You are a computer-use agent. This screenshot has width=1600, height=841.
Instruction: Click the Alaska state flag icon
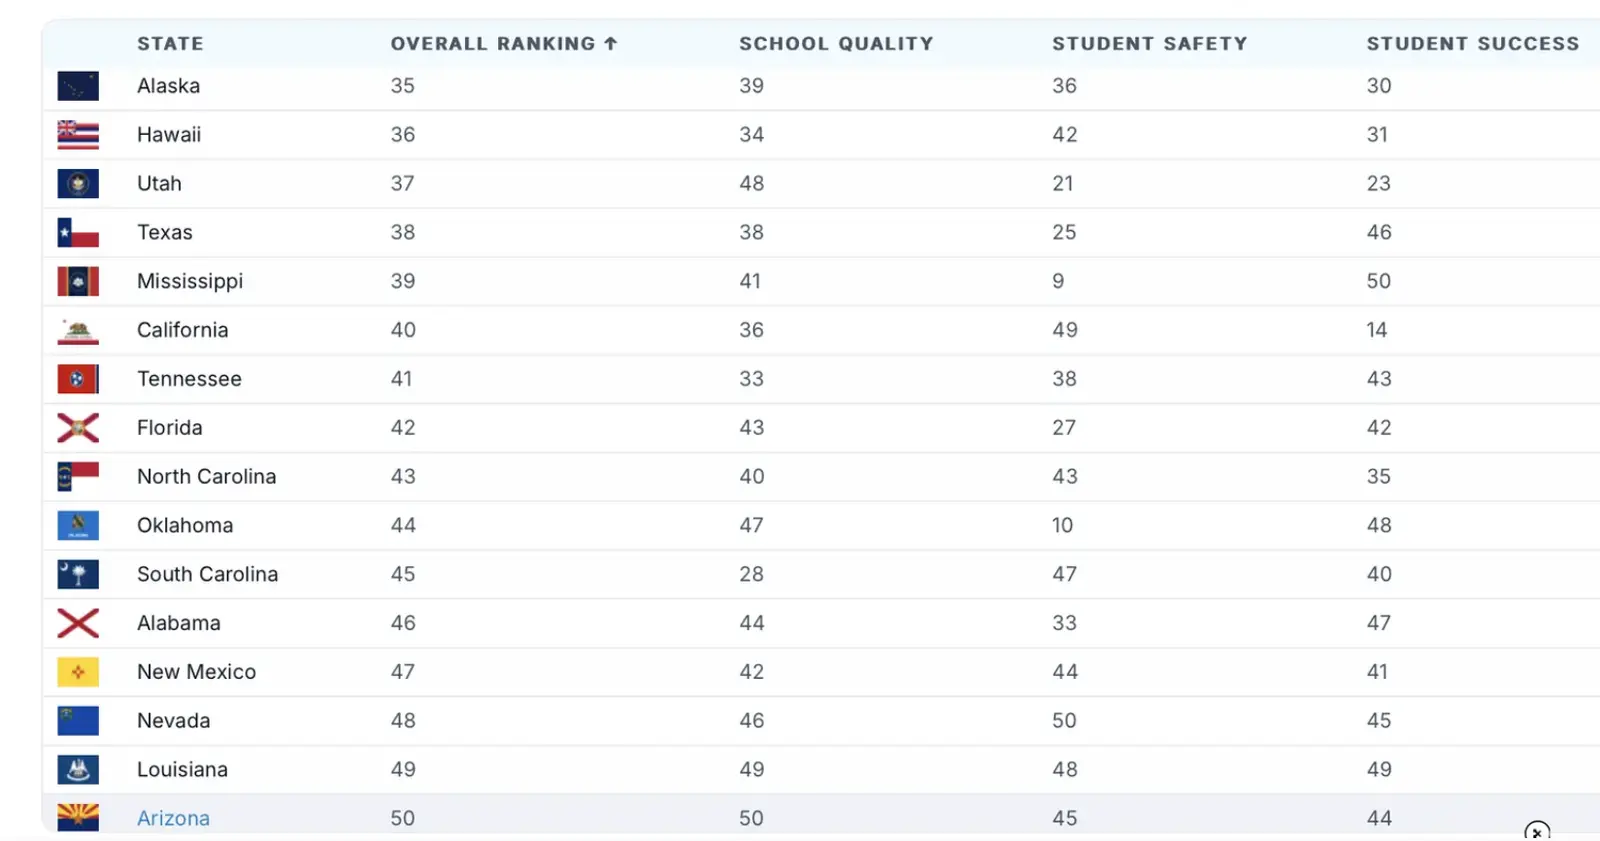78,86
